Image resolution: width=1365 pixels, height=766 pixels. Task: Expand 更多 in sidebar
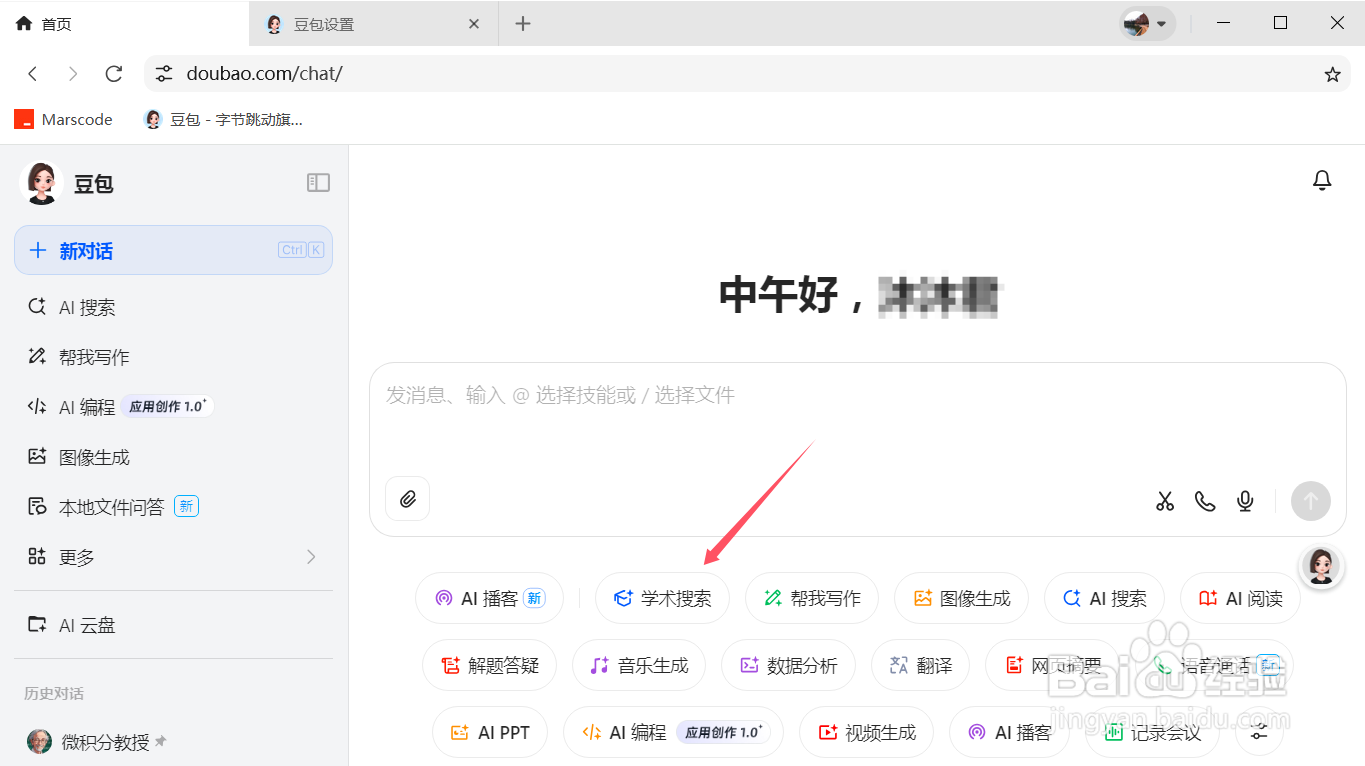[x=173, y=557]
